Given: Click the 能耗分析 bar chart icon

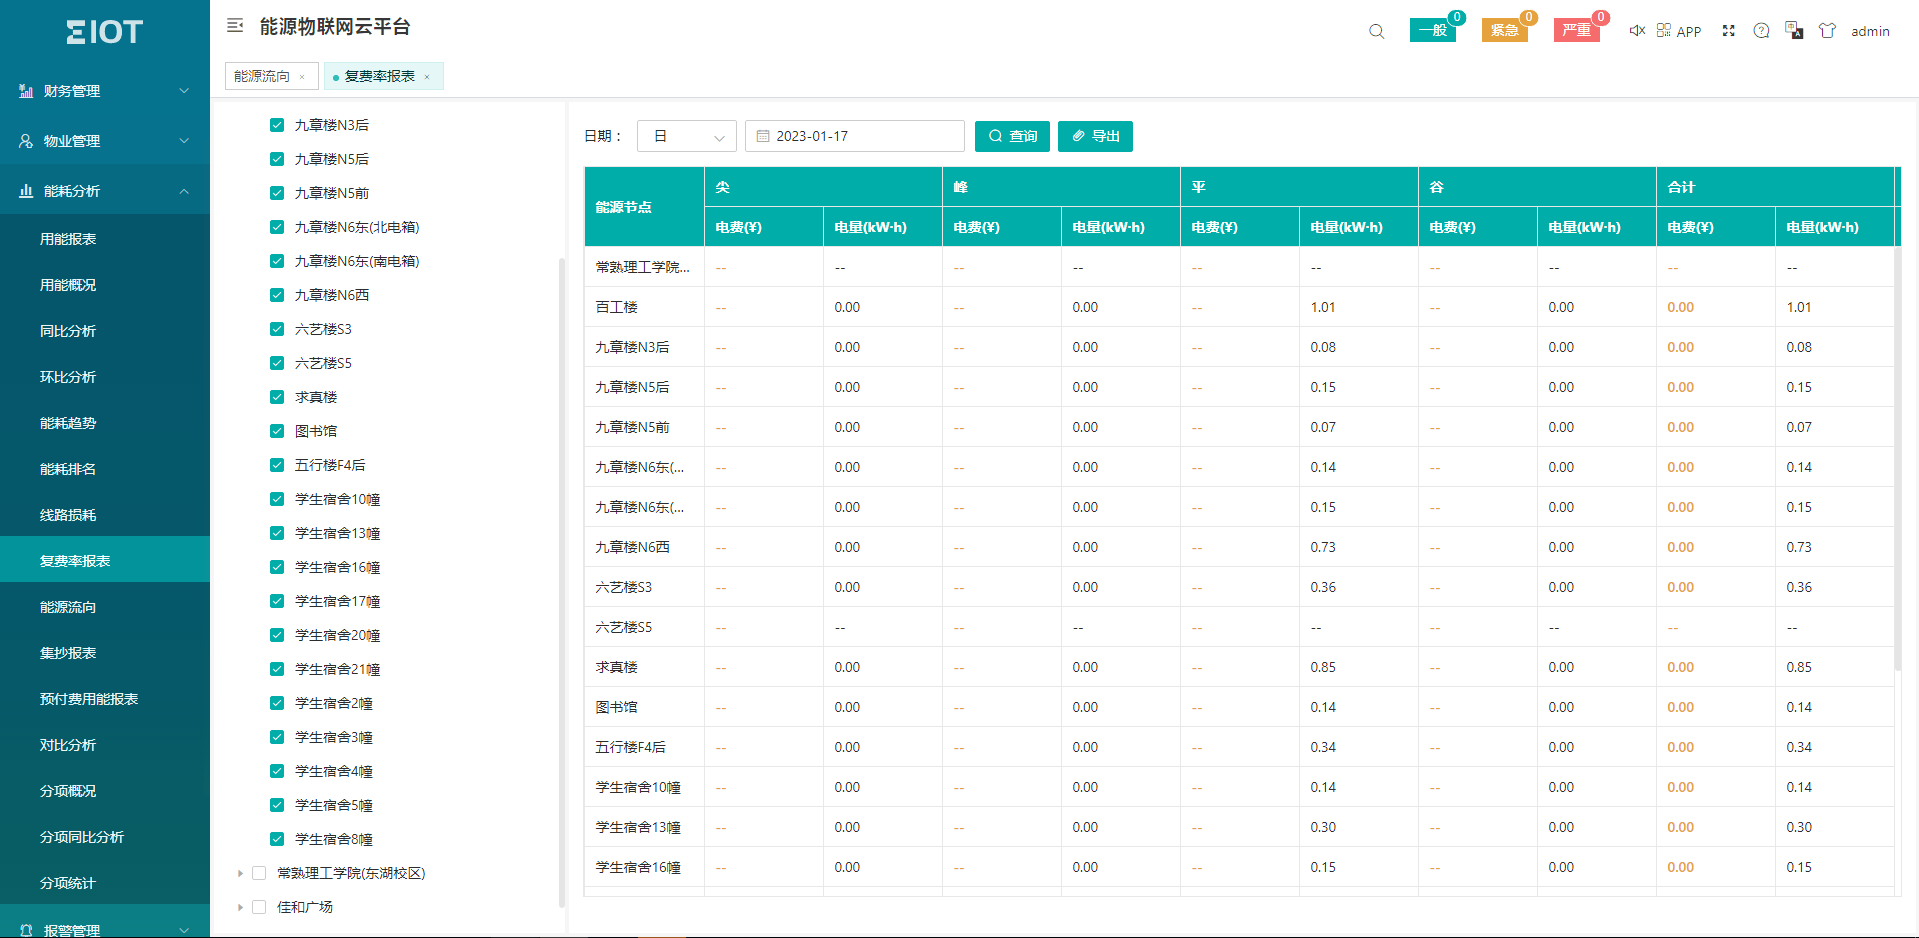Looking at the screenshot, I should (26, 191).
